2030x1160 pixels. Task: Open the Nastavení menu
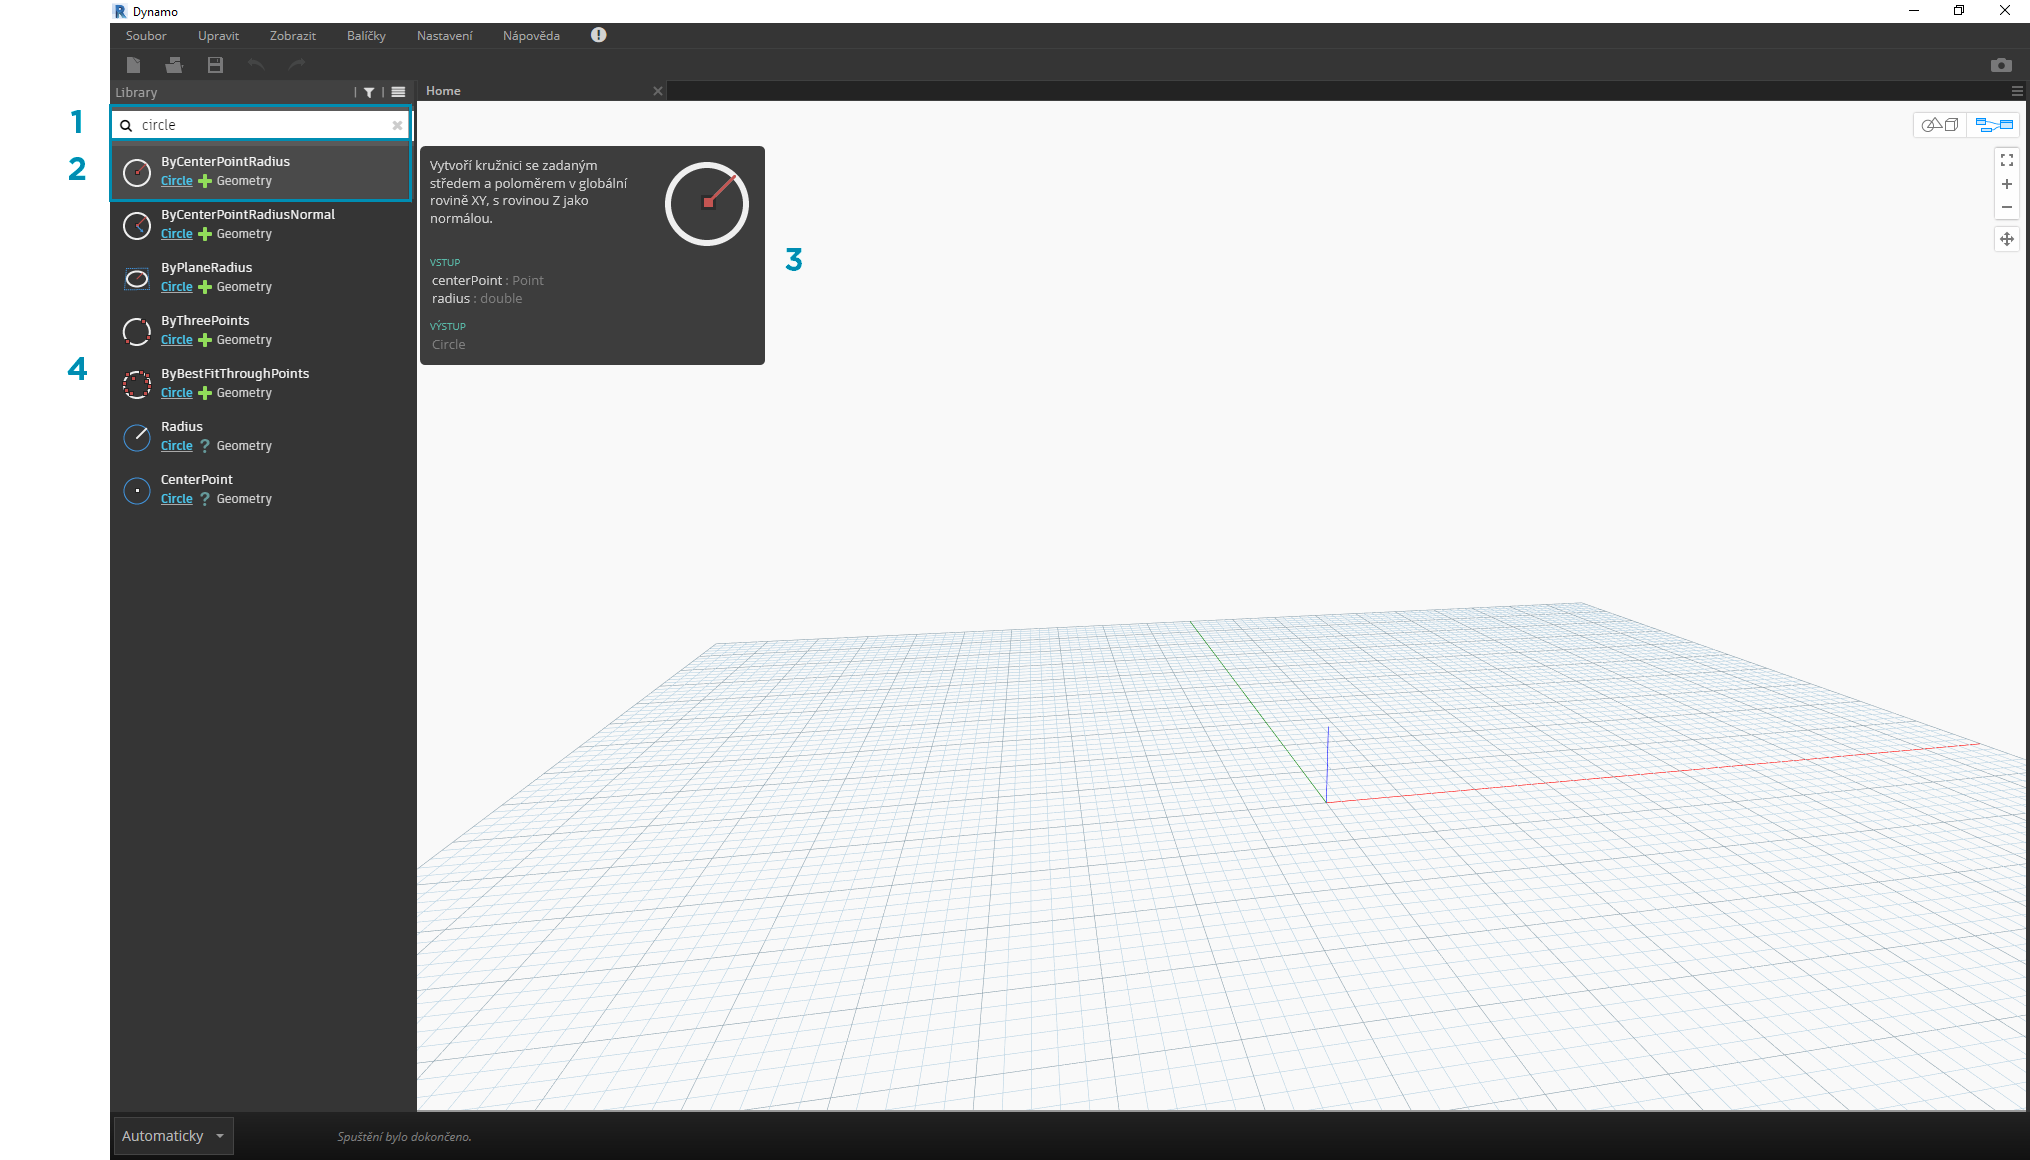pos(444,35)
